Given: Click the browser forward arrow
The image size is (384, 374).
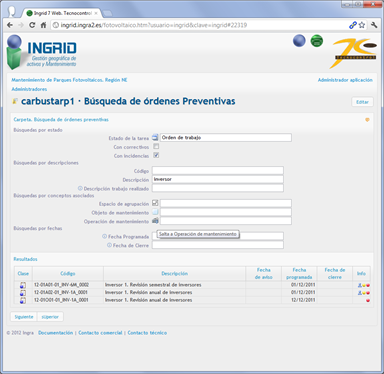Looking at the screenshot, I should tap(21, 25).
